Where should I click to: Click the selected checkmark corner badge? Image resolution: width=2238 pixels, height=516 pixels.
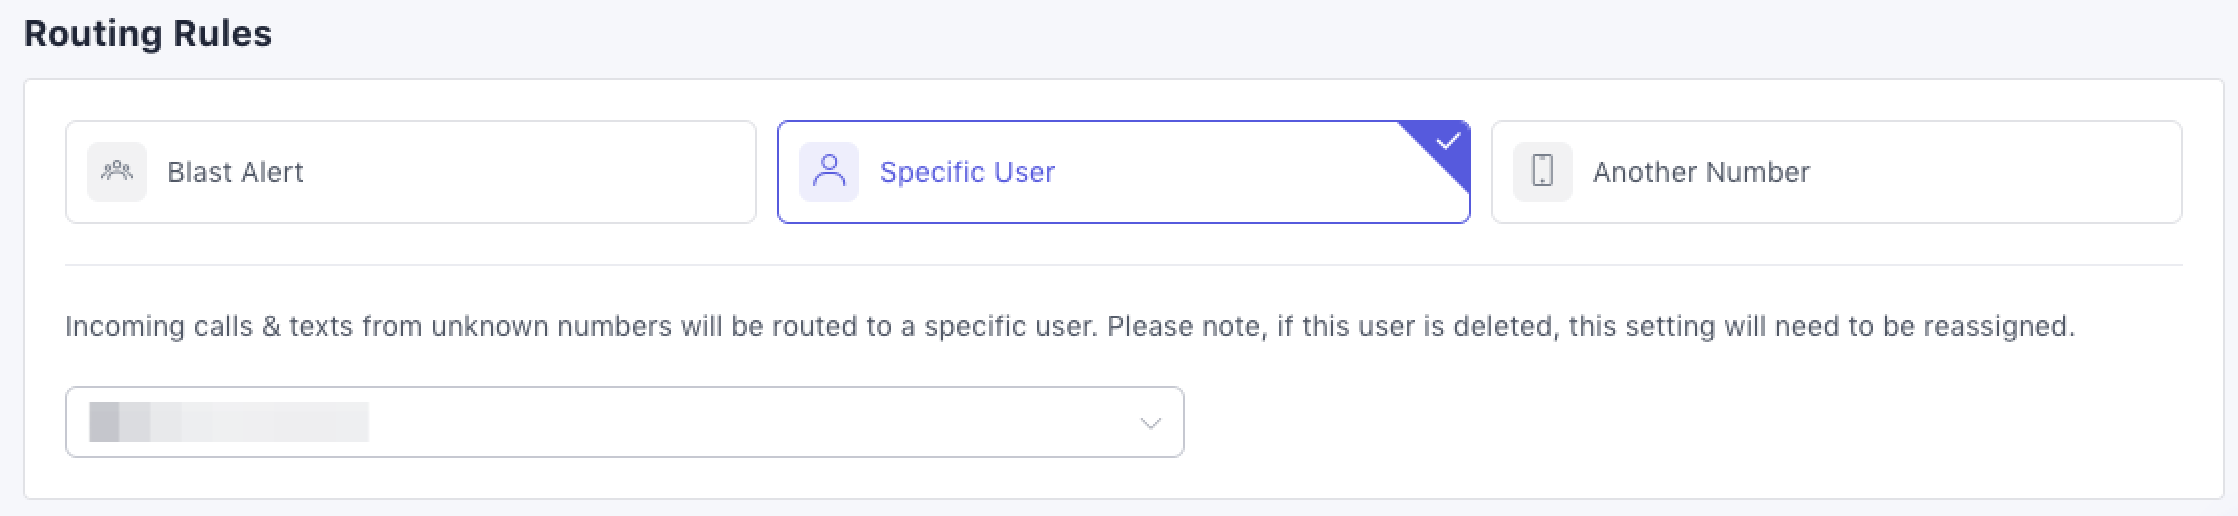click(x=1448, y=142)
